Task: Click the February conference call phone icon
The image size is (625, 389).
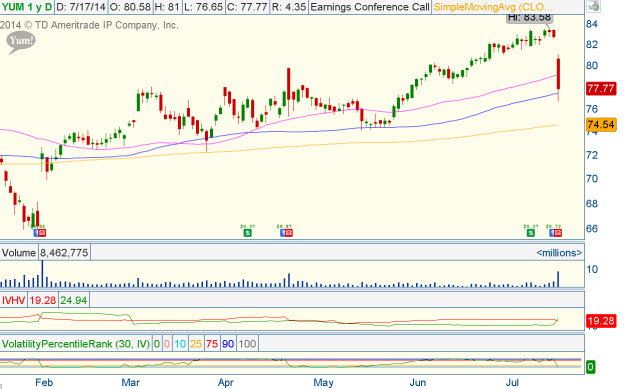Action: 42,233
